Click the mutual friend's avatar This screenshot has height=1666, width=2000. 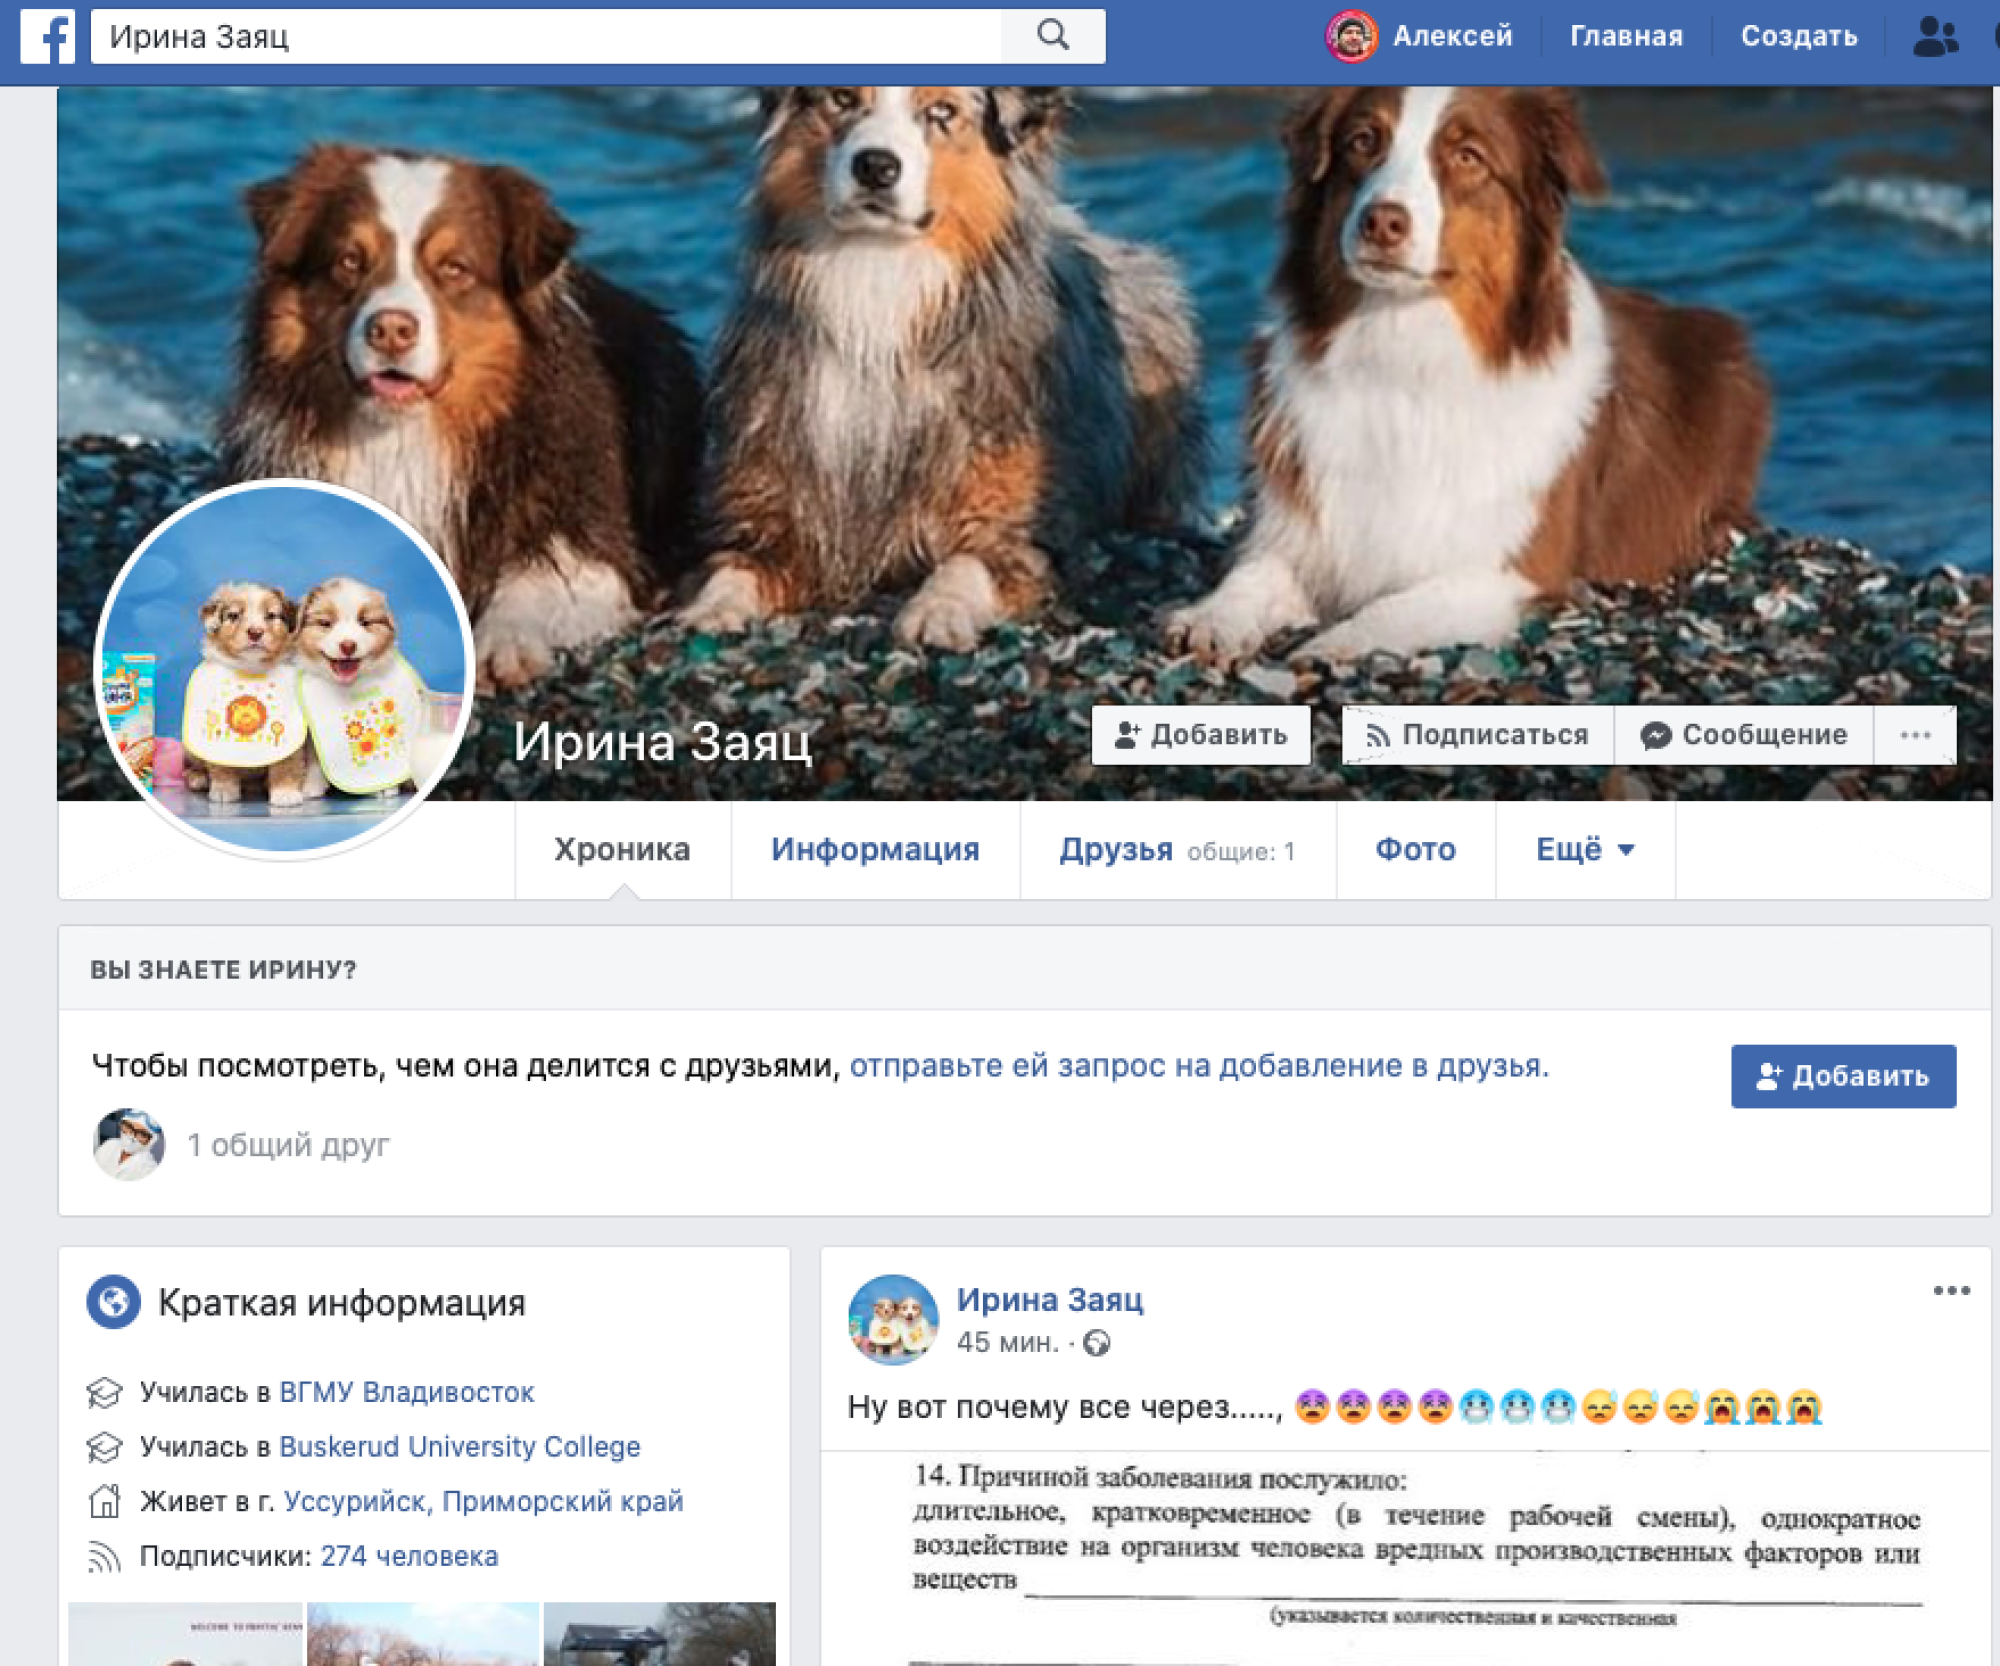(x=128, y=1144)
